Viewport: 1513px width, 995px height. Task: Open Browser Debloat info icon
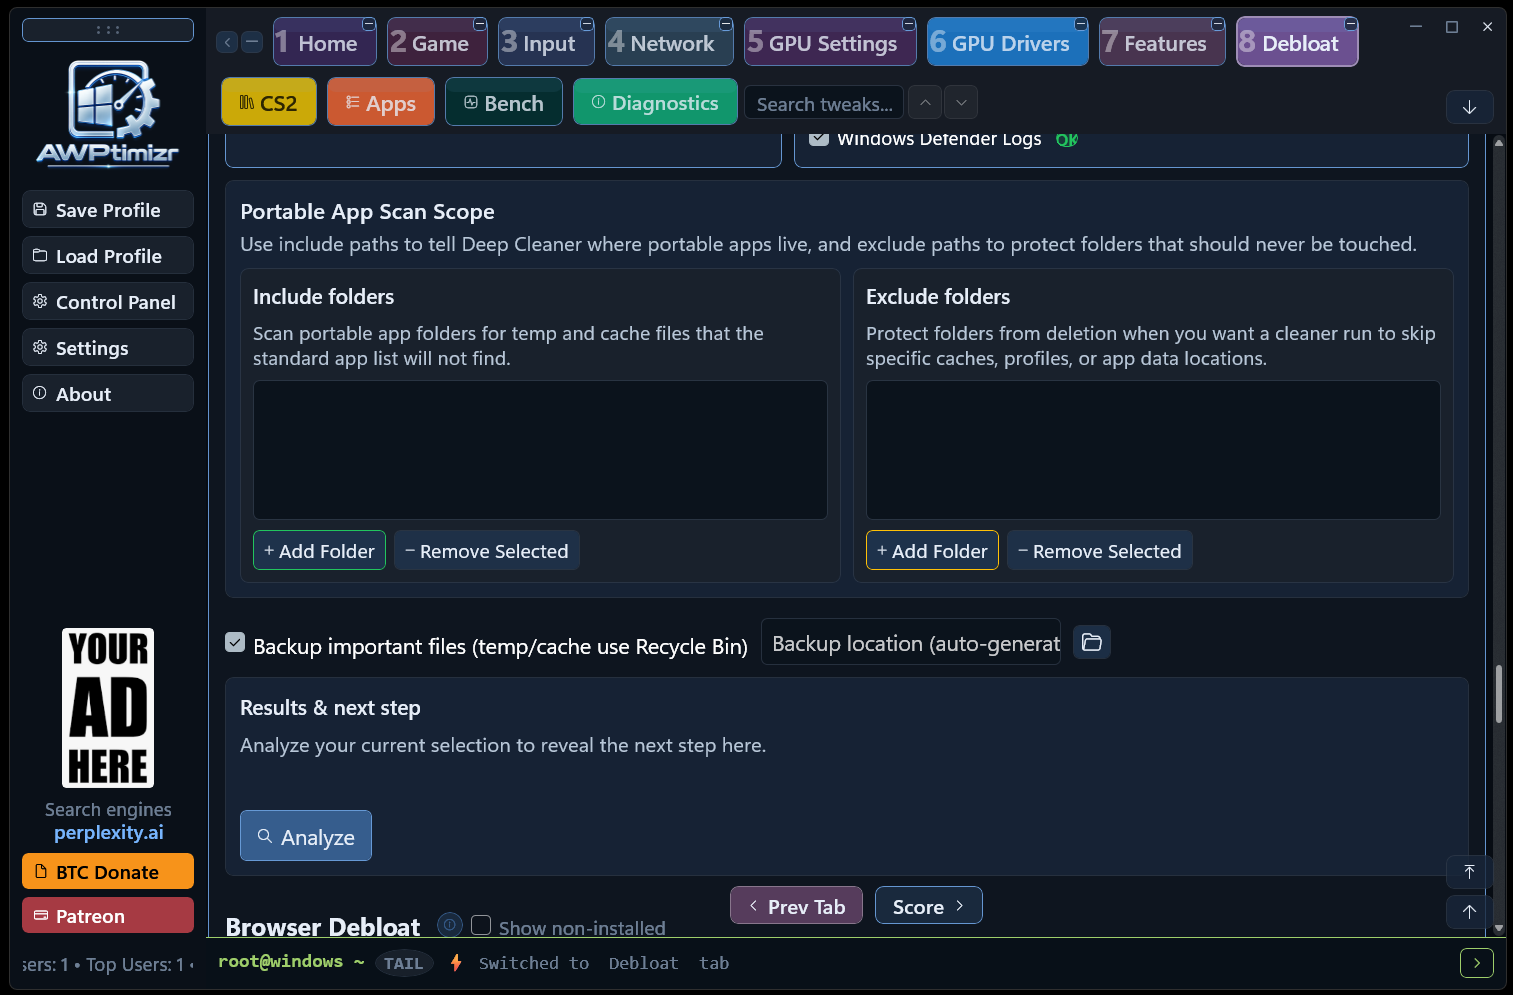[x=450, y=925]
